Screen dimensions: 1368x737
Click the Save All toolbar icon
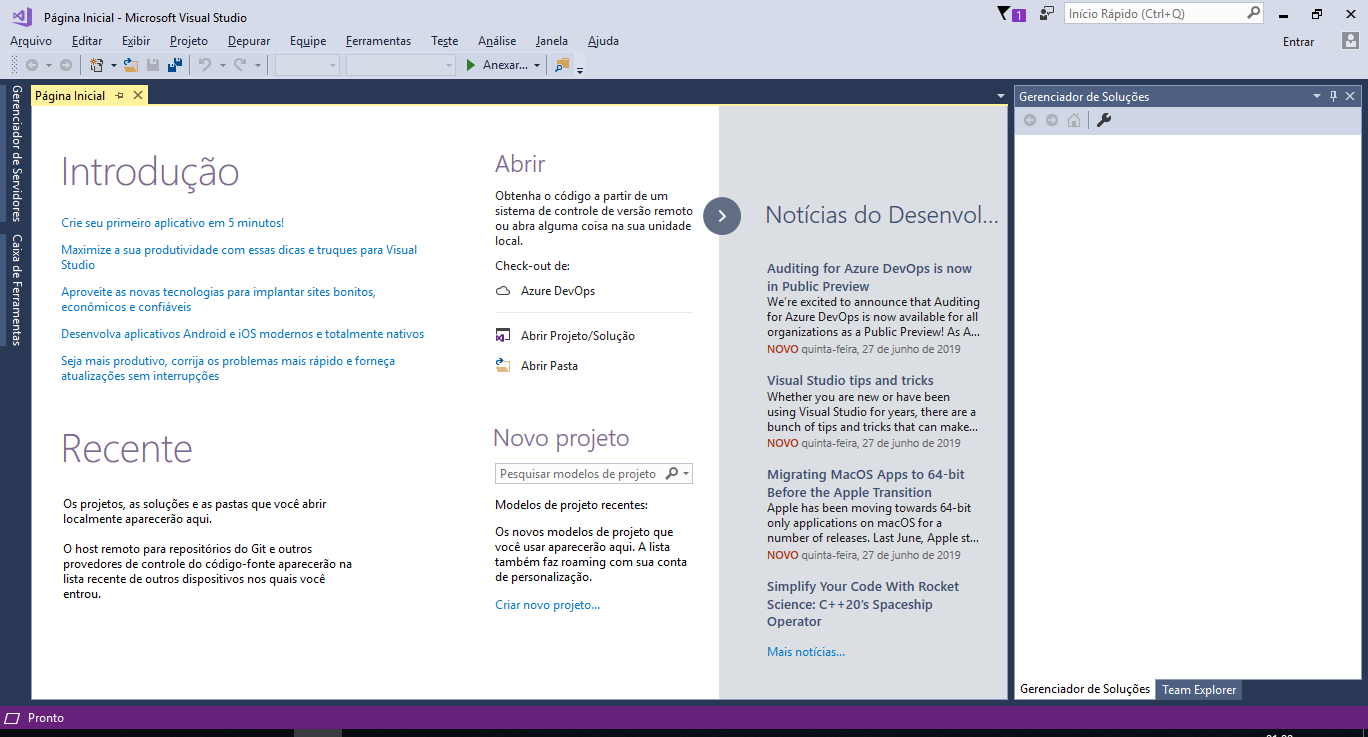pos(175,65)
